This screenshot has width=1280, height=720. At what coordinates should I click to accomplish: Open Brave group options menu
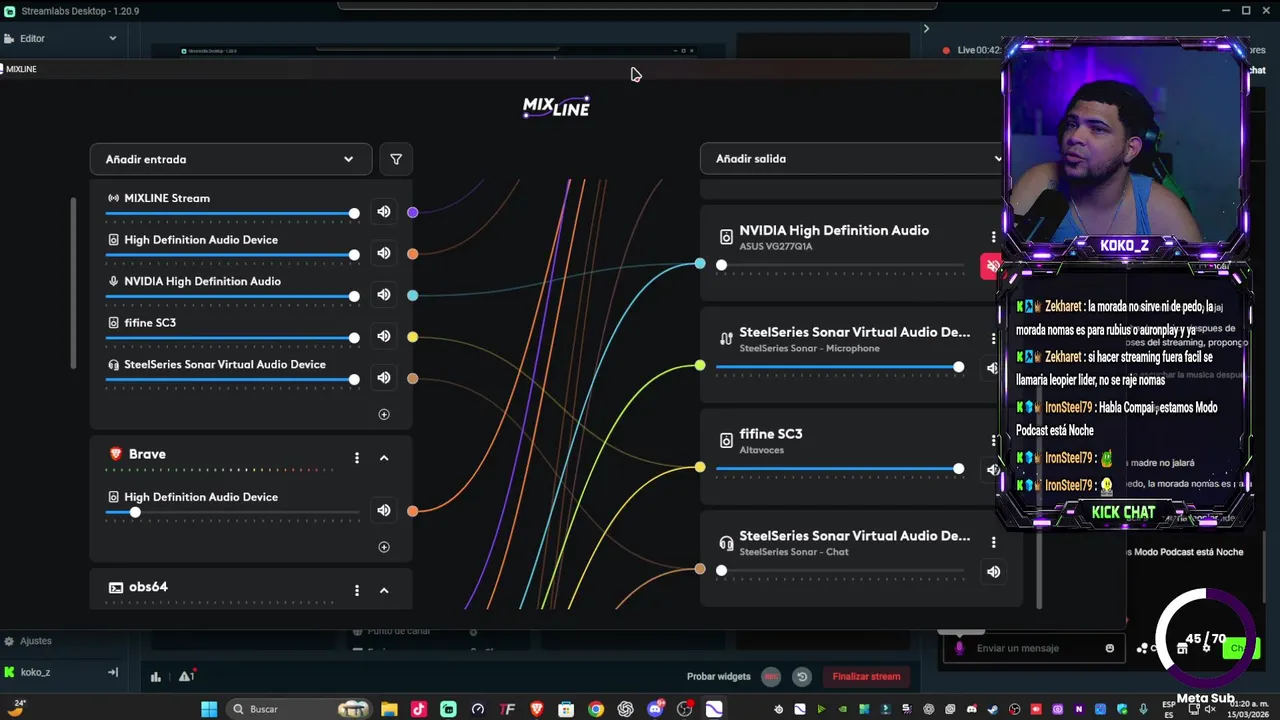tap(357, 458)
